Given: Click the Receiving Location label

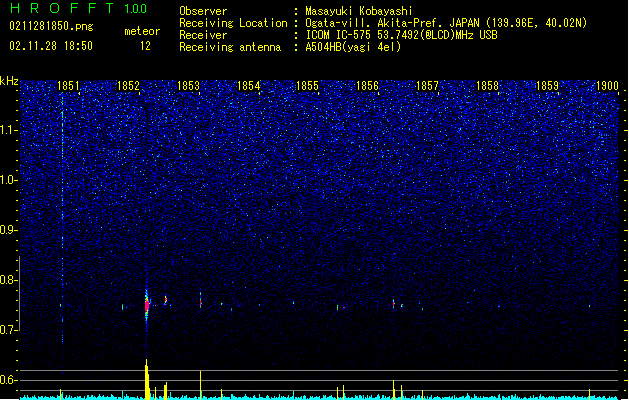Looking at the screenshot, I should pos(233,23).
